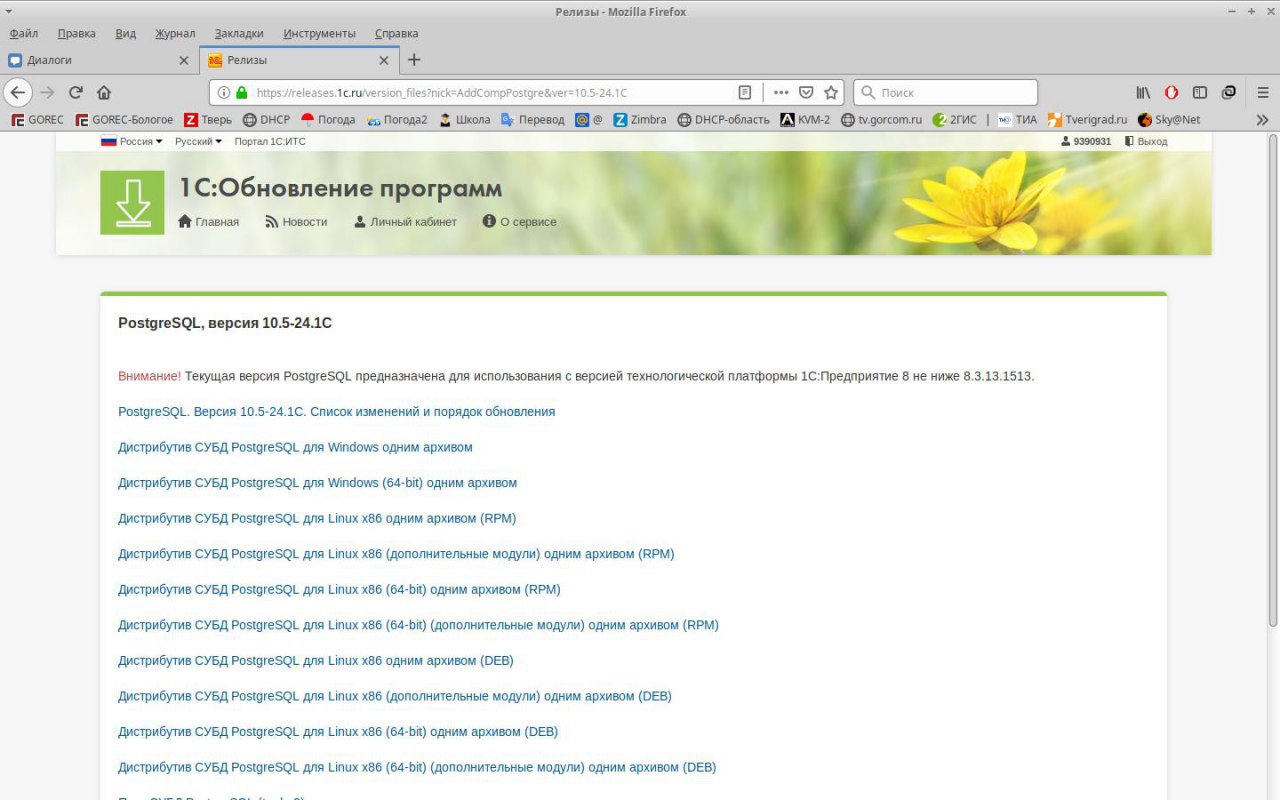Click the URL address field

click(490, 92)
